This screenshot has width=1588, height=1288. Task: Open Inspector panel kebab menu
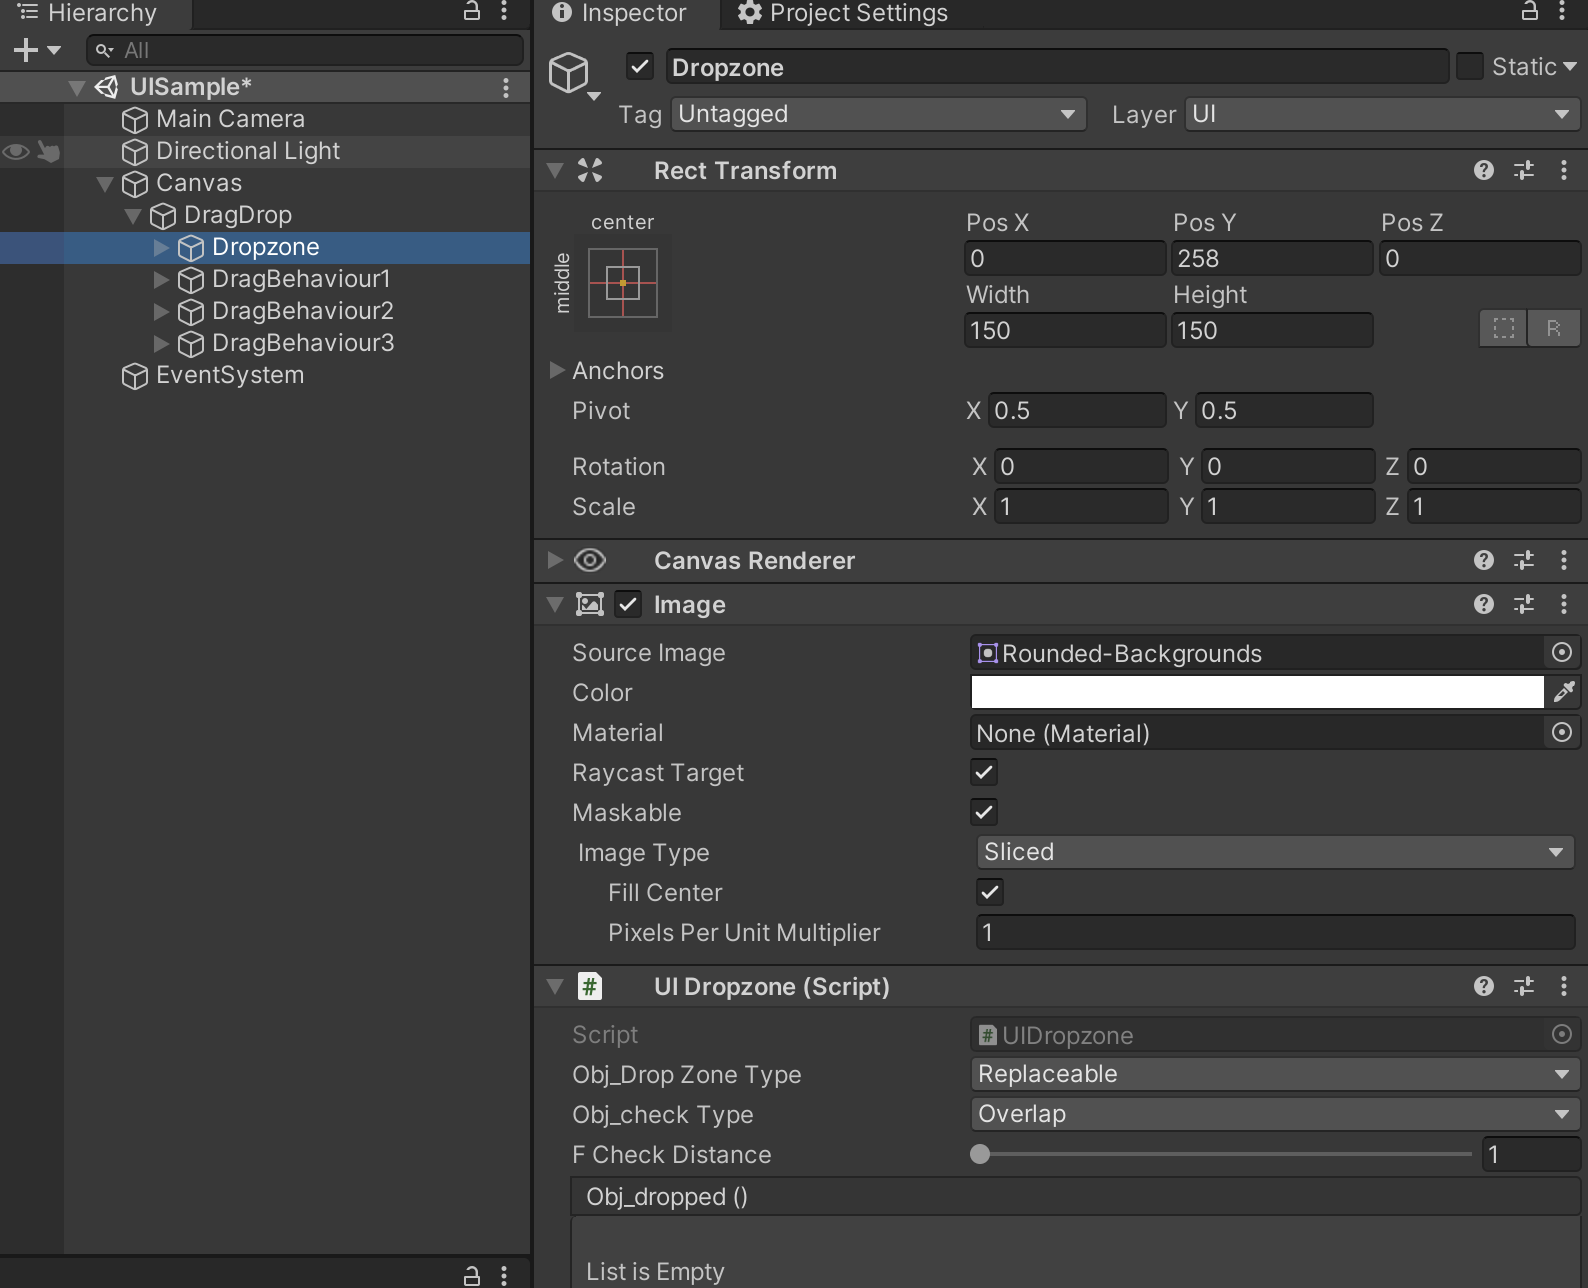coord(1563,12)
